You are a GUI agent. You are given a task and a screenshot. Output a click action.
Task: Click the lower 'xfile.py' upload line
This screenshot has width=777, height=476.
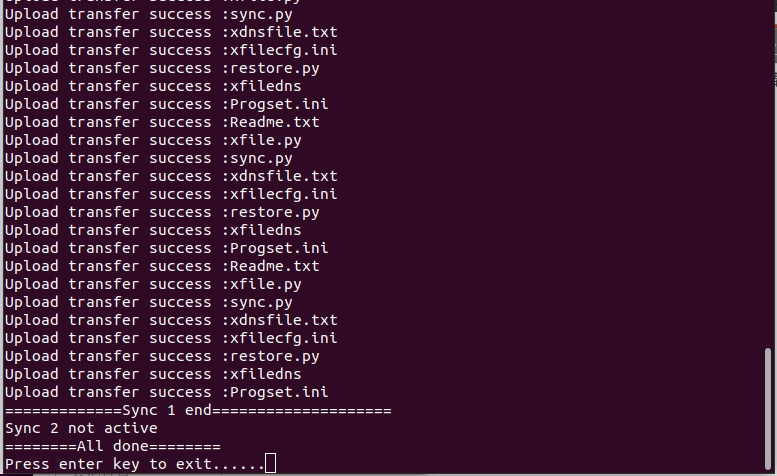153,284
